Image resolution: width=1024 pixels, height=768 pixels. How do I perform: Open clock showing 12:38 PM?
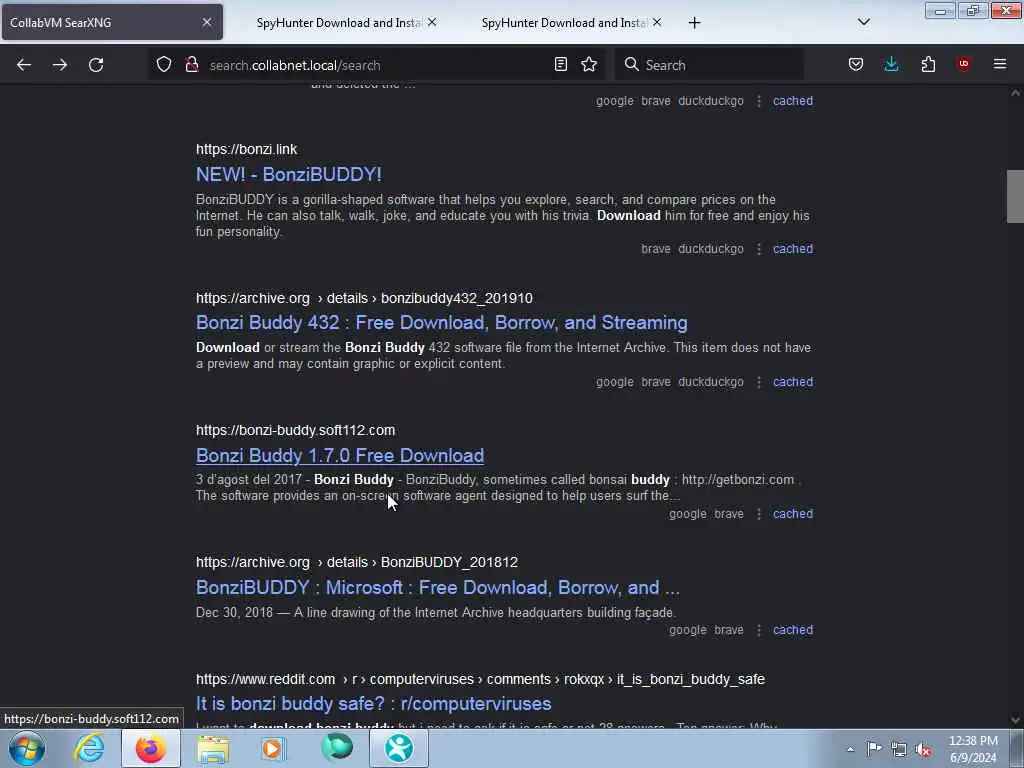point(973,749)
